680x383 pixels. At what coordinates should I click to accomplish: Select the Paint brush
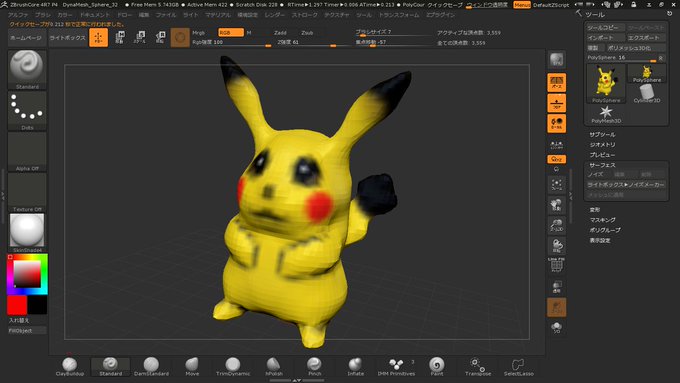(x=437, y=367)
